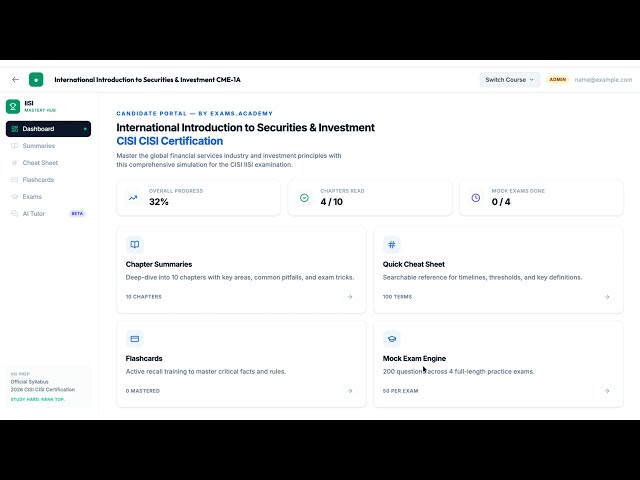The image size is (640, 480).
Task: Click the 0 MASTERED label
Action: pyautogui.click(x=143, y=391)
